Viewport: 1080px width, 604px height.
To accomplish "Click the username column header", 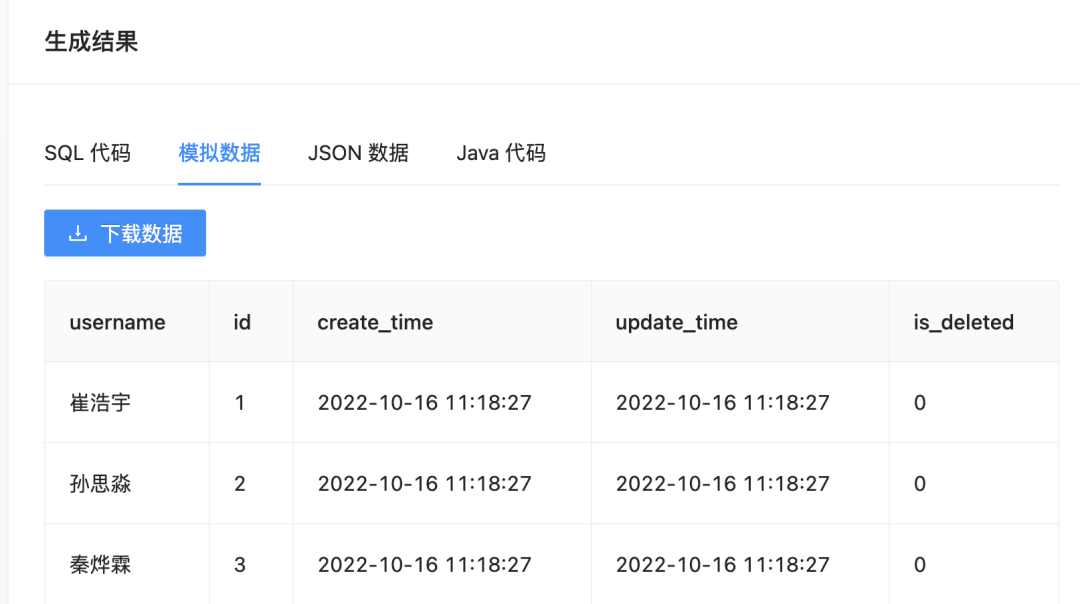I will click(117, 322).
